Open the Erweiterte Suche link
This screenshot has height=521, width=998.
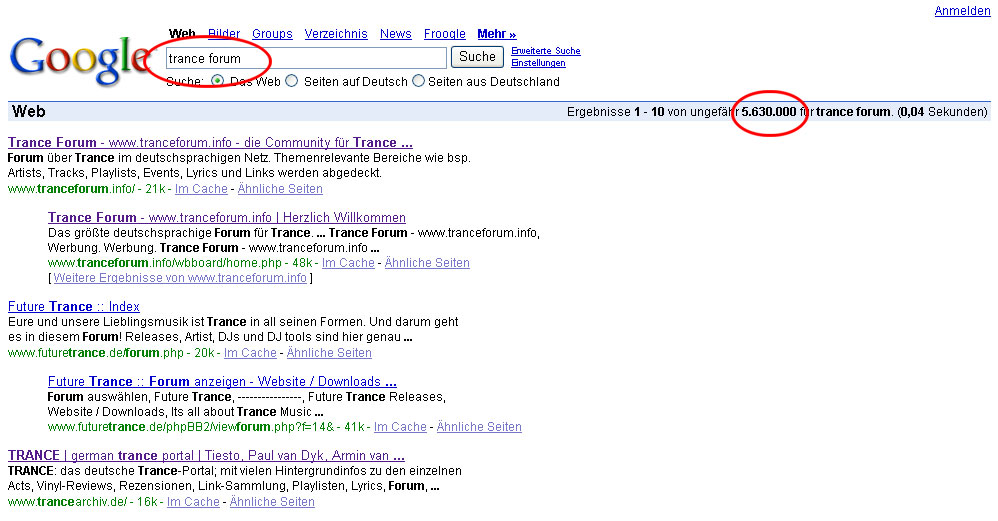pos(545,51)
